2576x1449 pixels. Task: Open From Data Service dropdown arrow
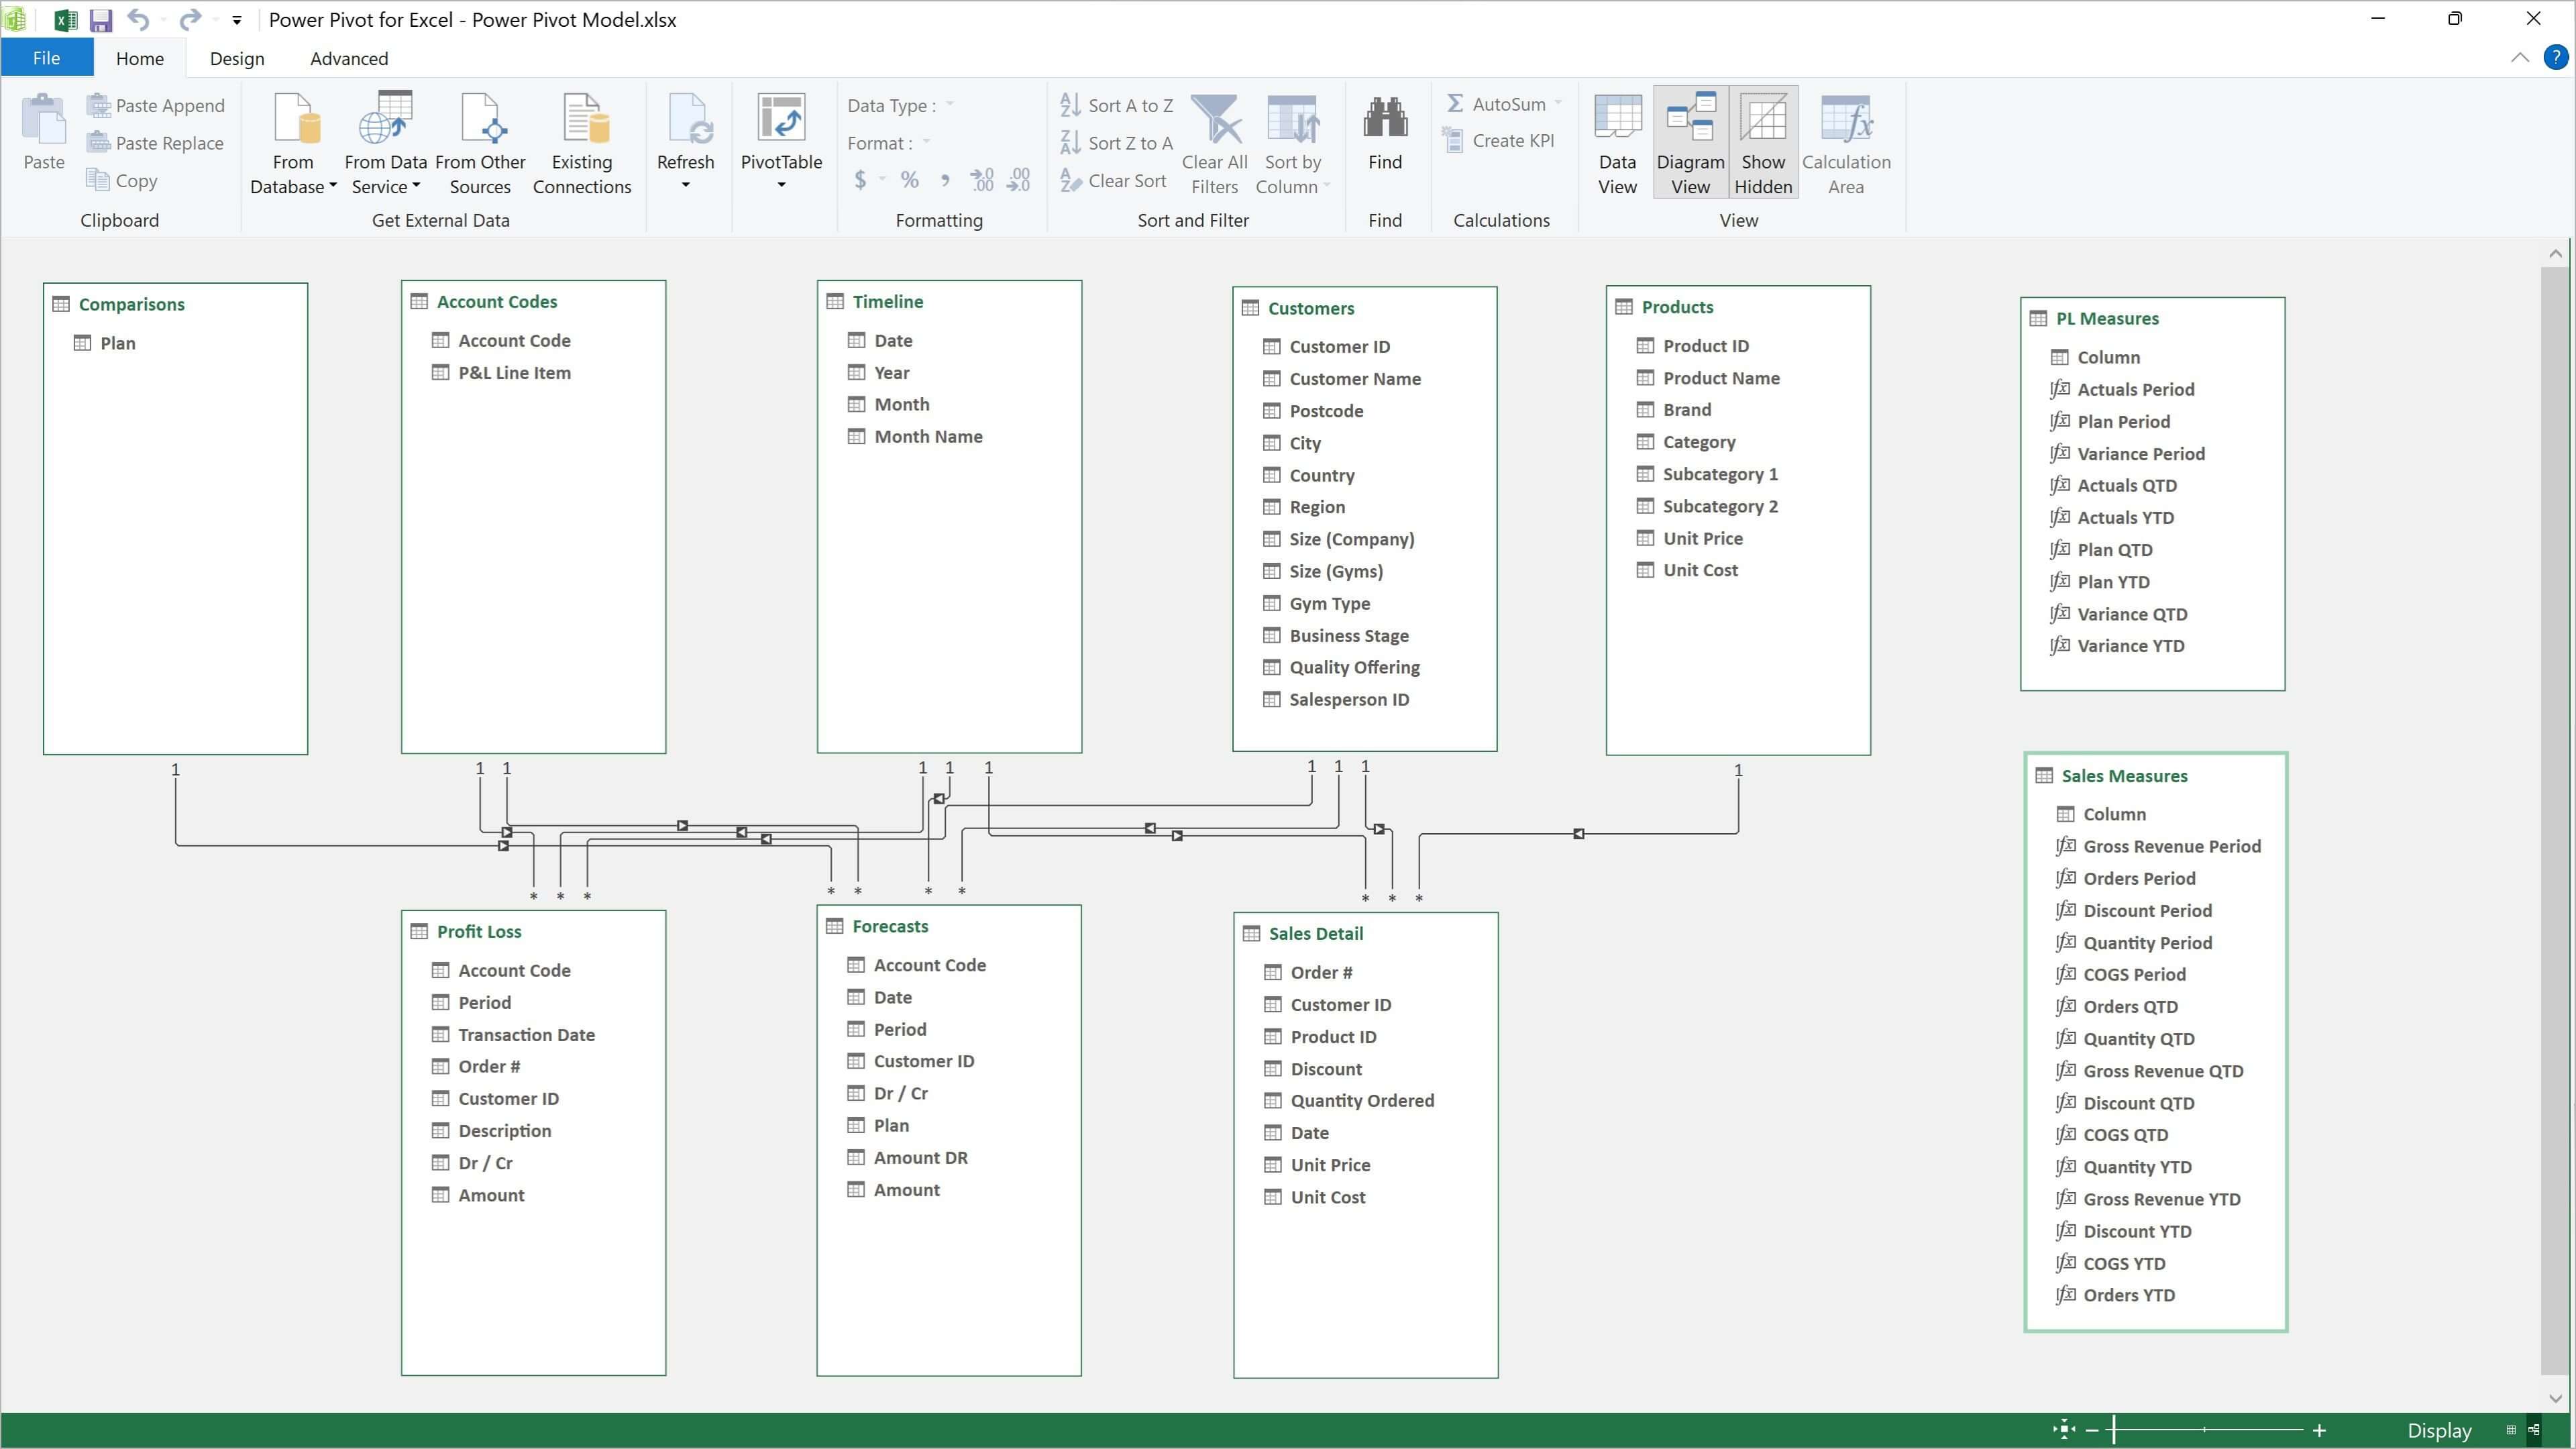pyautogui.click(x=416, y=186)
